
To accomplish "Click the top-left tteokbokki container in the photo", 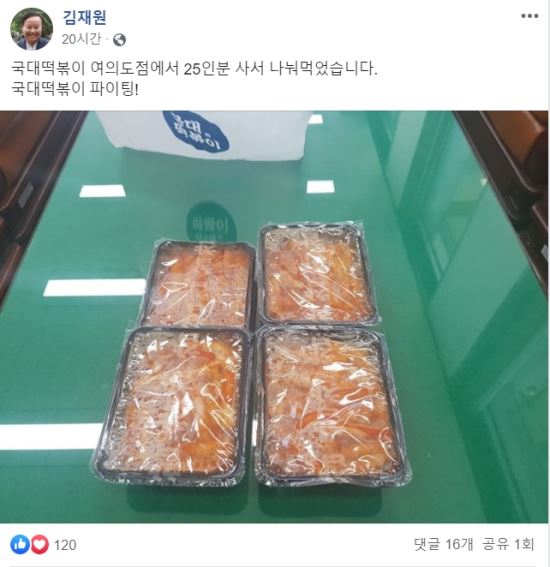I will tap(199, 284).
